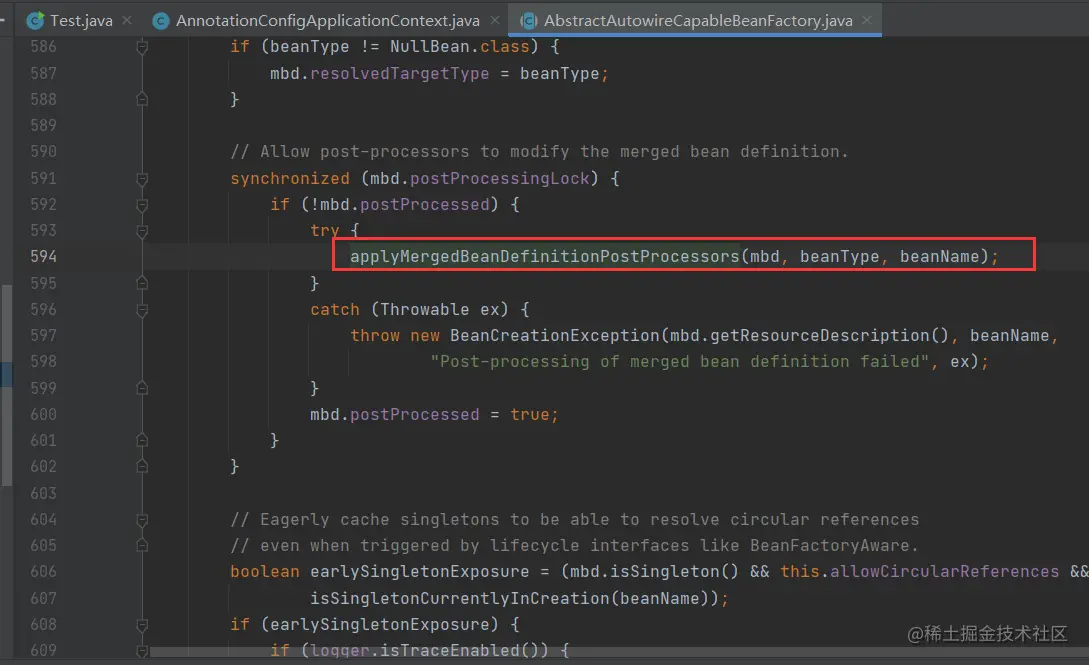This screenshot has height=665, width=1089.
Task: Switch to AnnotationConfigApplicationContext.java tab
Action: pyautogui.click(x=327, y=21)
